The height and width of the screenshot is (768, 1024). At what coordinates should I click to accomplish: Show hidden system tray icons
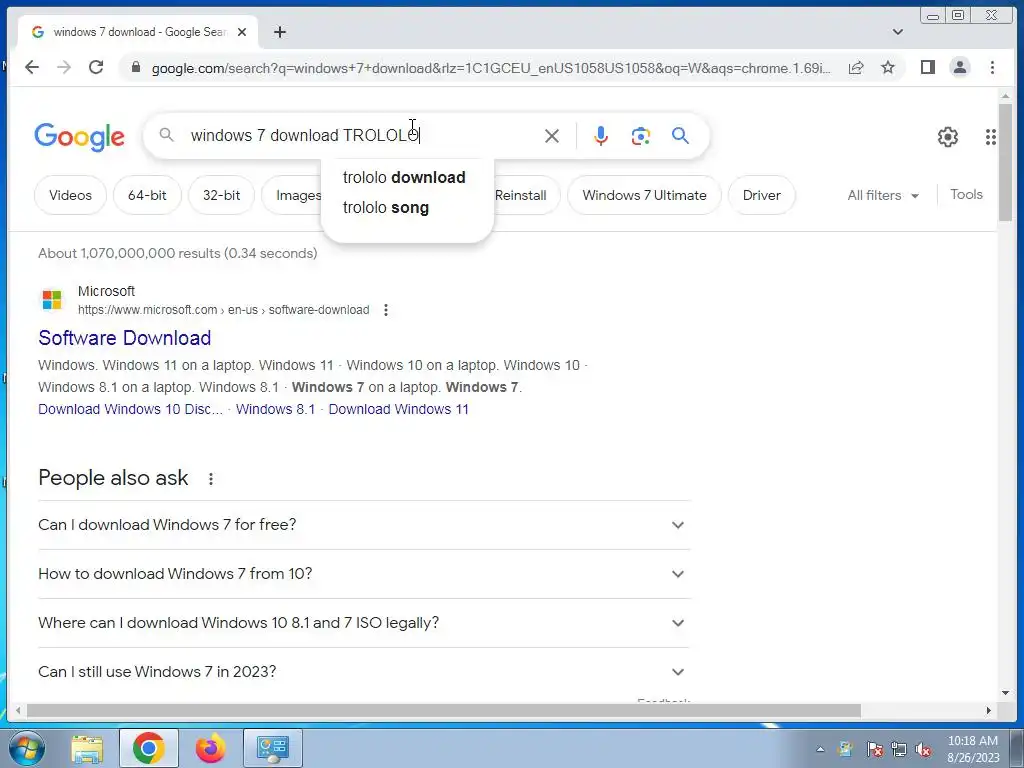(x=820, y=749)
